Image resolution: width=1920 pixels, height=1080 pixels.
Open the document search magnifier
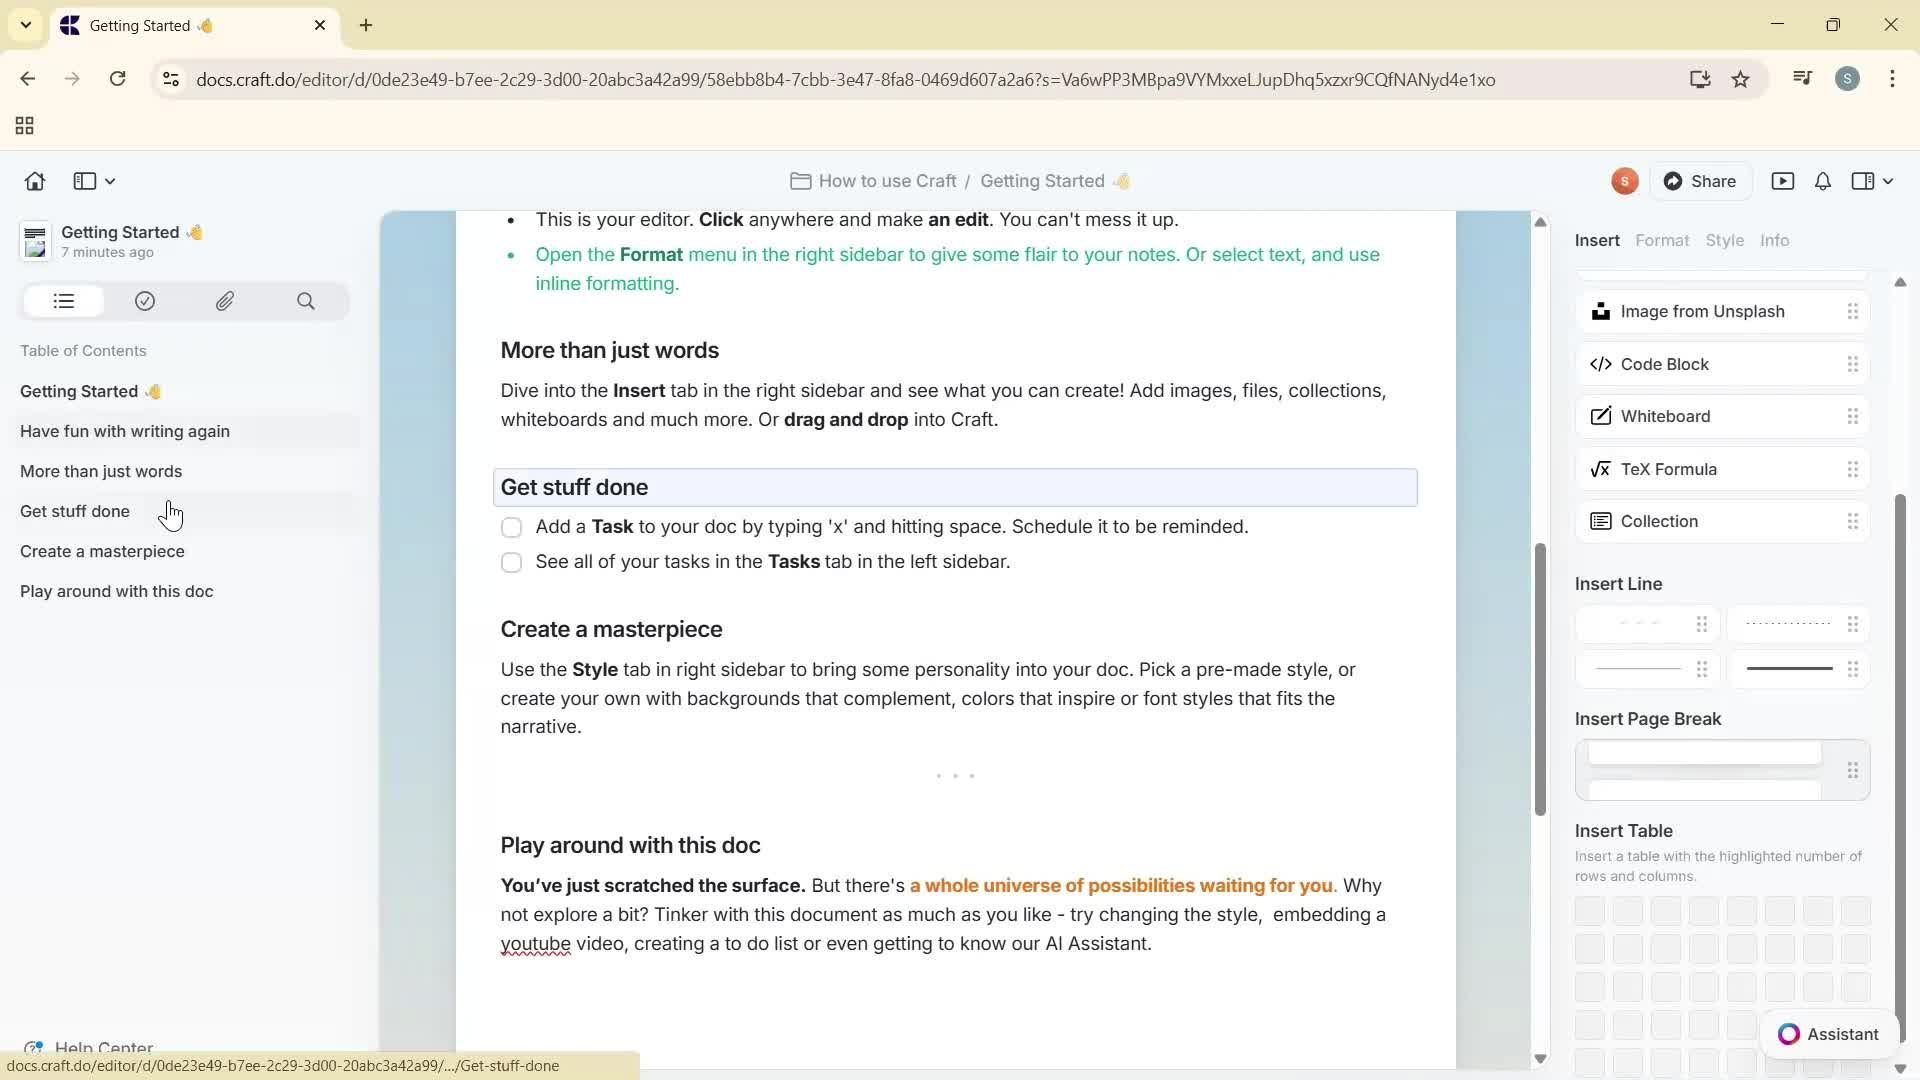click(306, 301)
